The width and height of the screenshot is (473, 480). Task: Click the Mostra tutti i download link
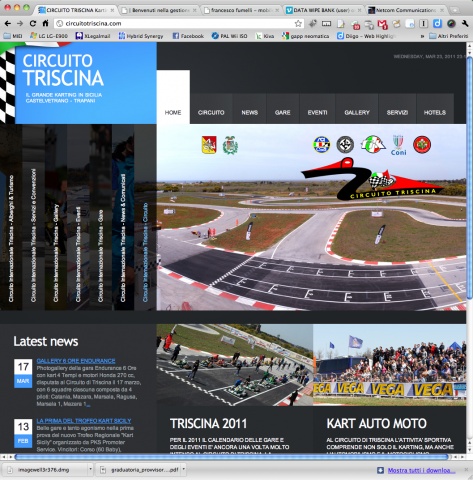point(421,470)
